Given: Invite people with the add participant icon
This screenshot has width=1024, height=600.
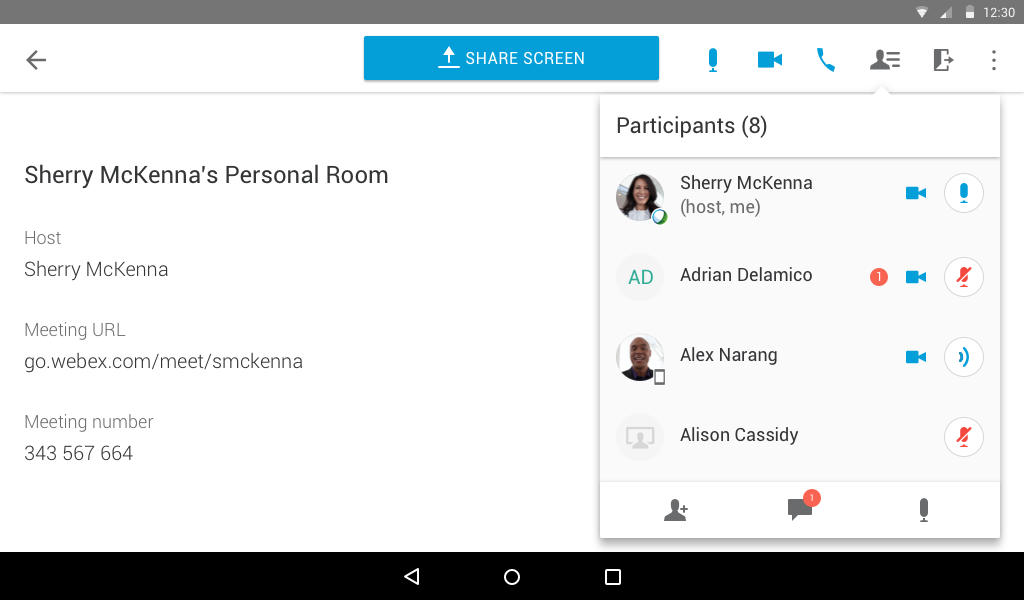Looking at the screenshot, I should point(675,509).
